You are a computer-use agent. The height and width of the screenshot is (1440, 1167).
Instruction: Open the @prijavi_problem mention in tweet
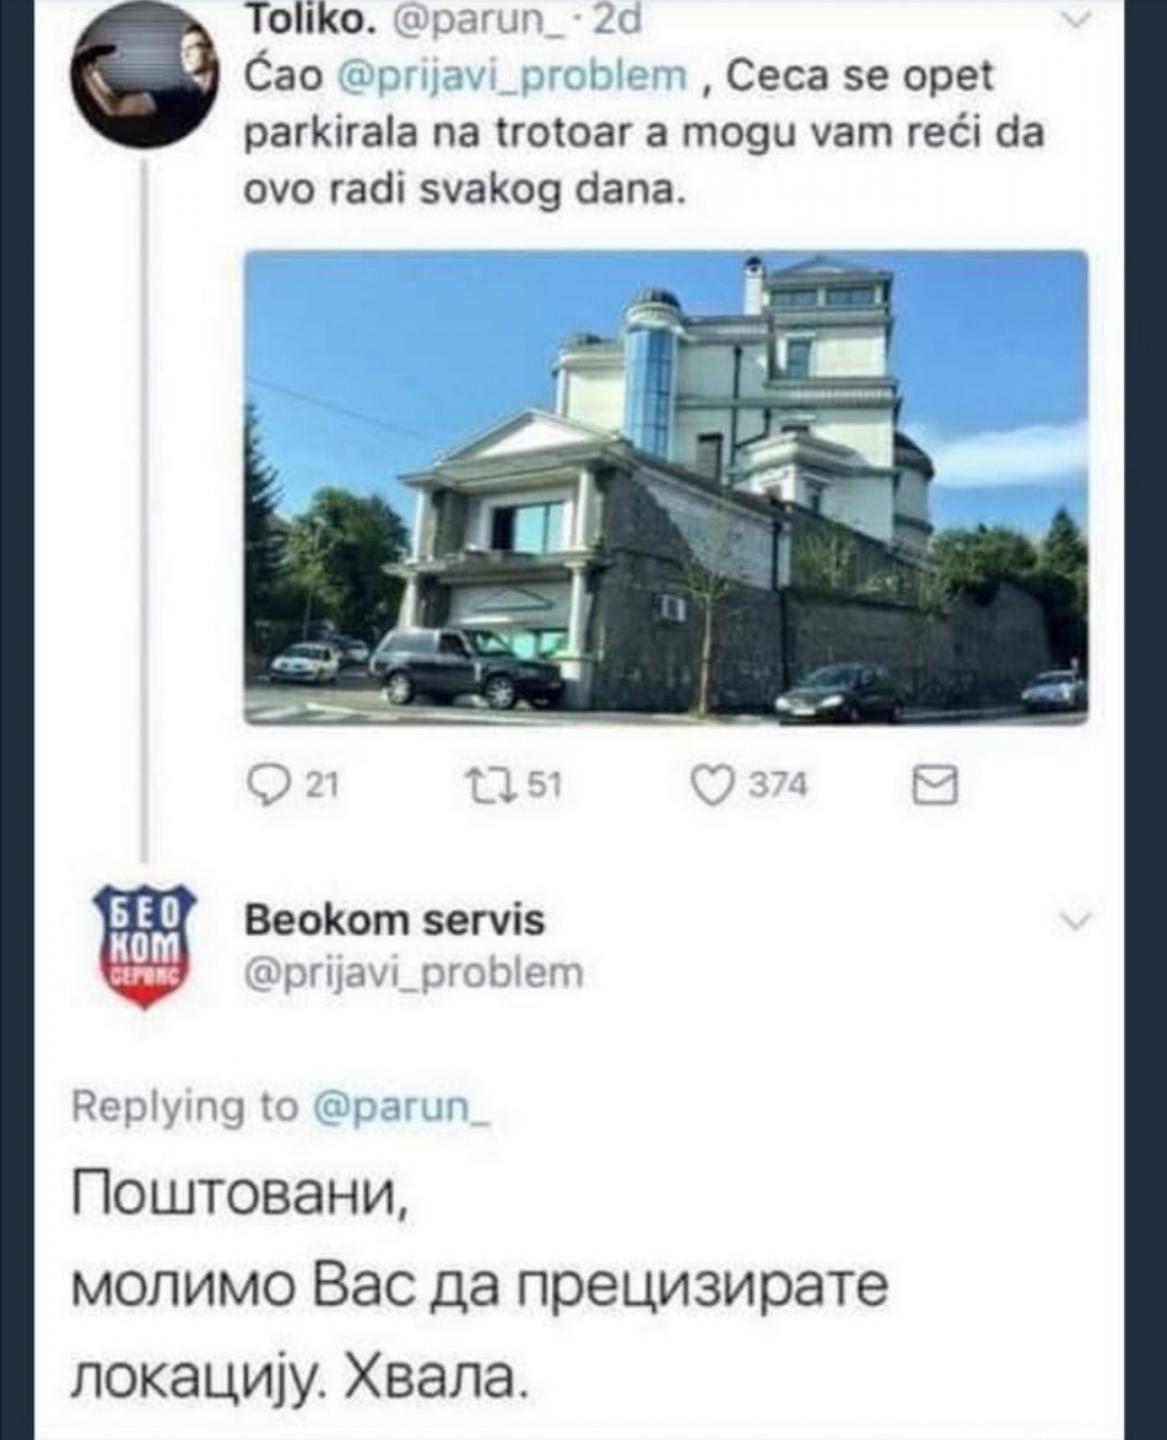(514, 76)
